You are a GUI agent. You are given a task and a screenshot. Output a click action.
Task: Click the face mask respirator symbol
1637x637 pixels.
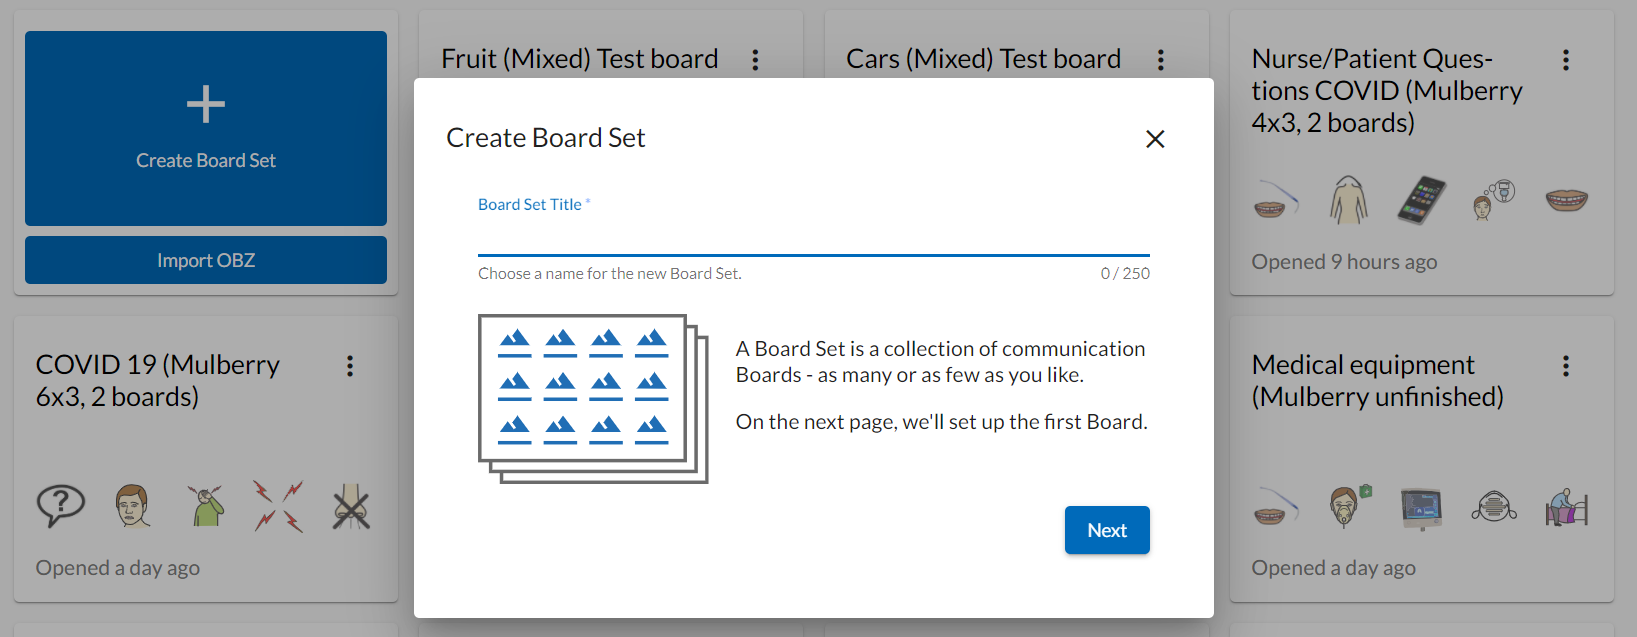tap(1494, 507)
